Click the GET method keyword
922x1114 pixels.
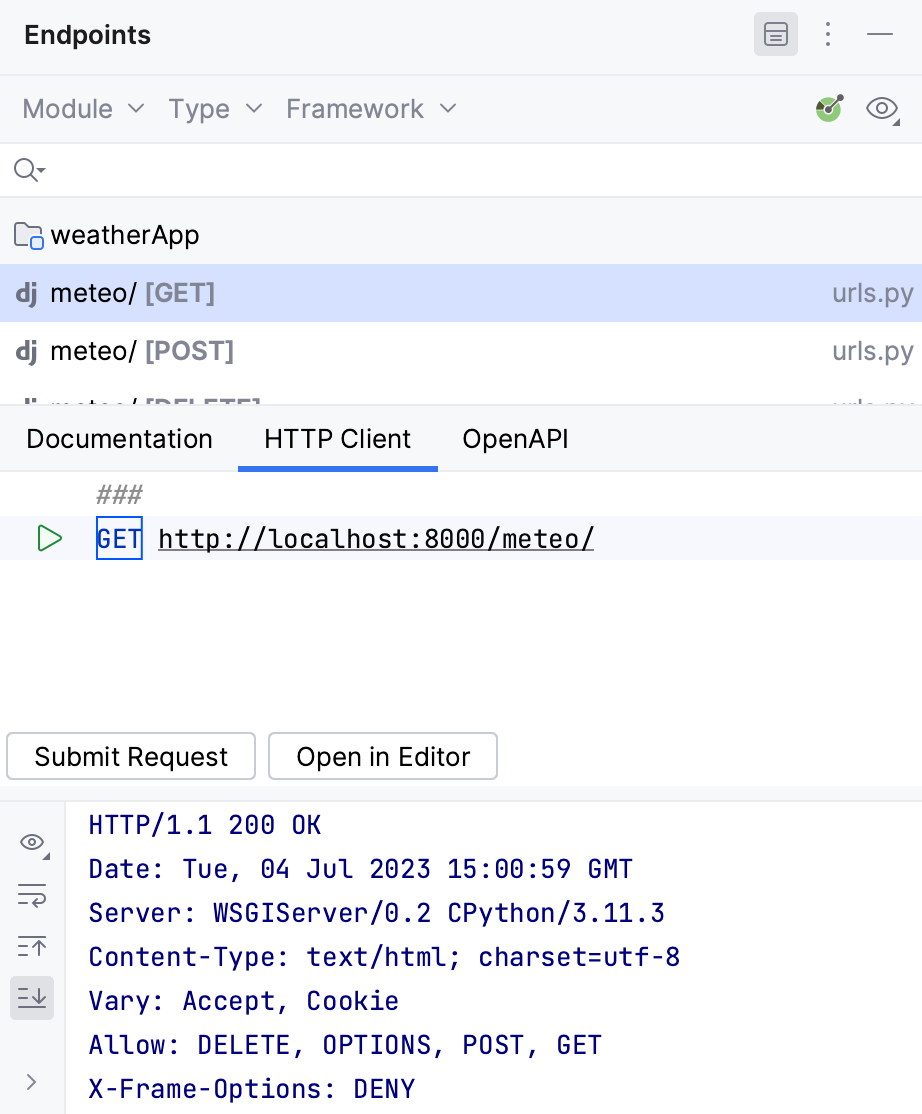point(119,539)
